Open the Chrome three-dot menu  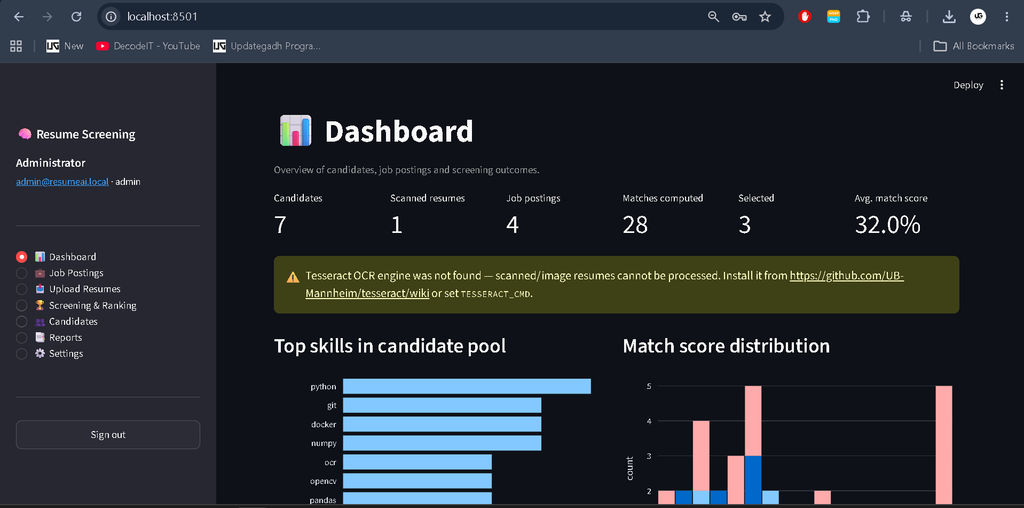pos(1006,17)
